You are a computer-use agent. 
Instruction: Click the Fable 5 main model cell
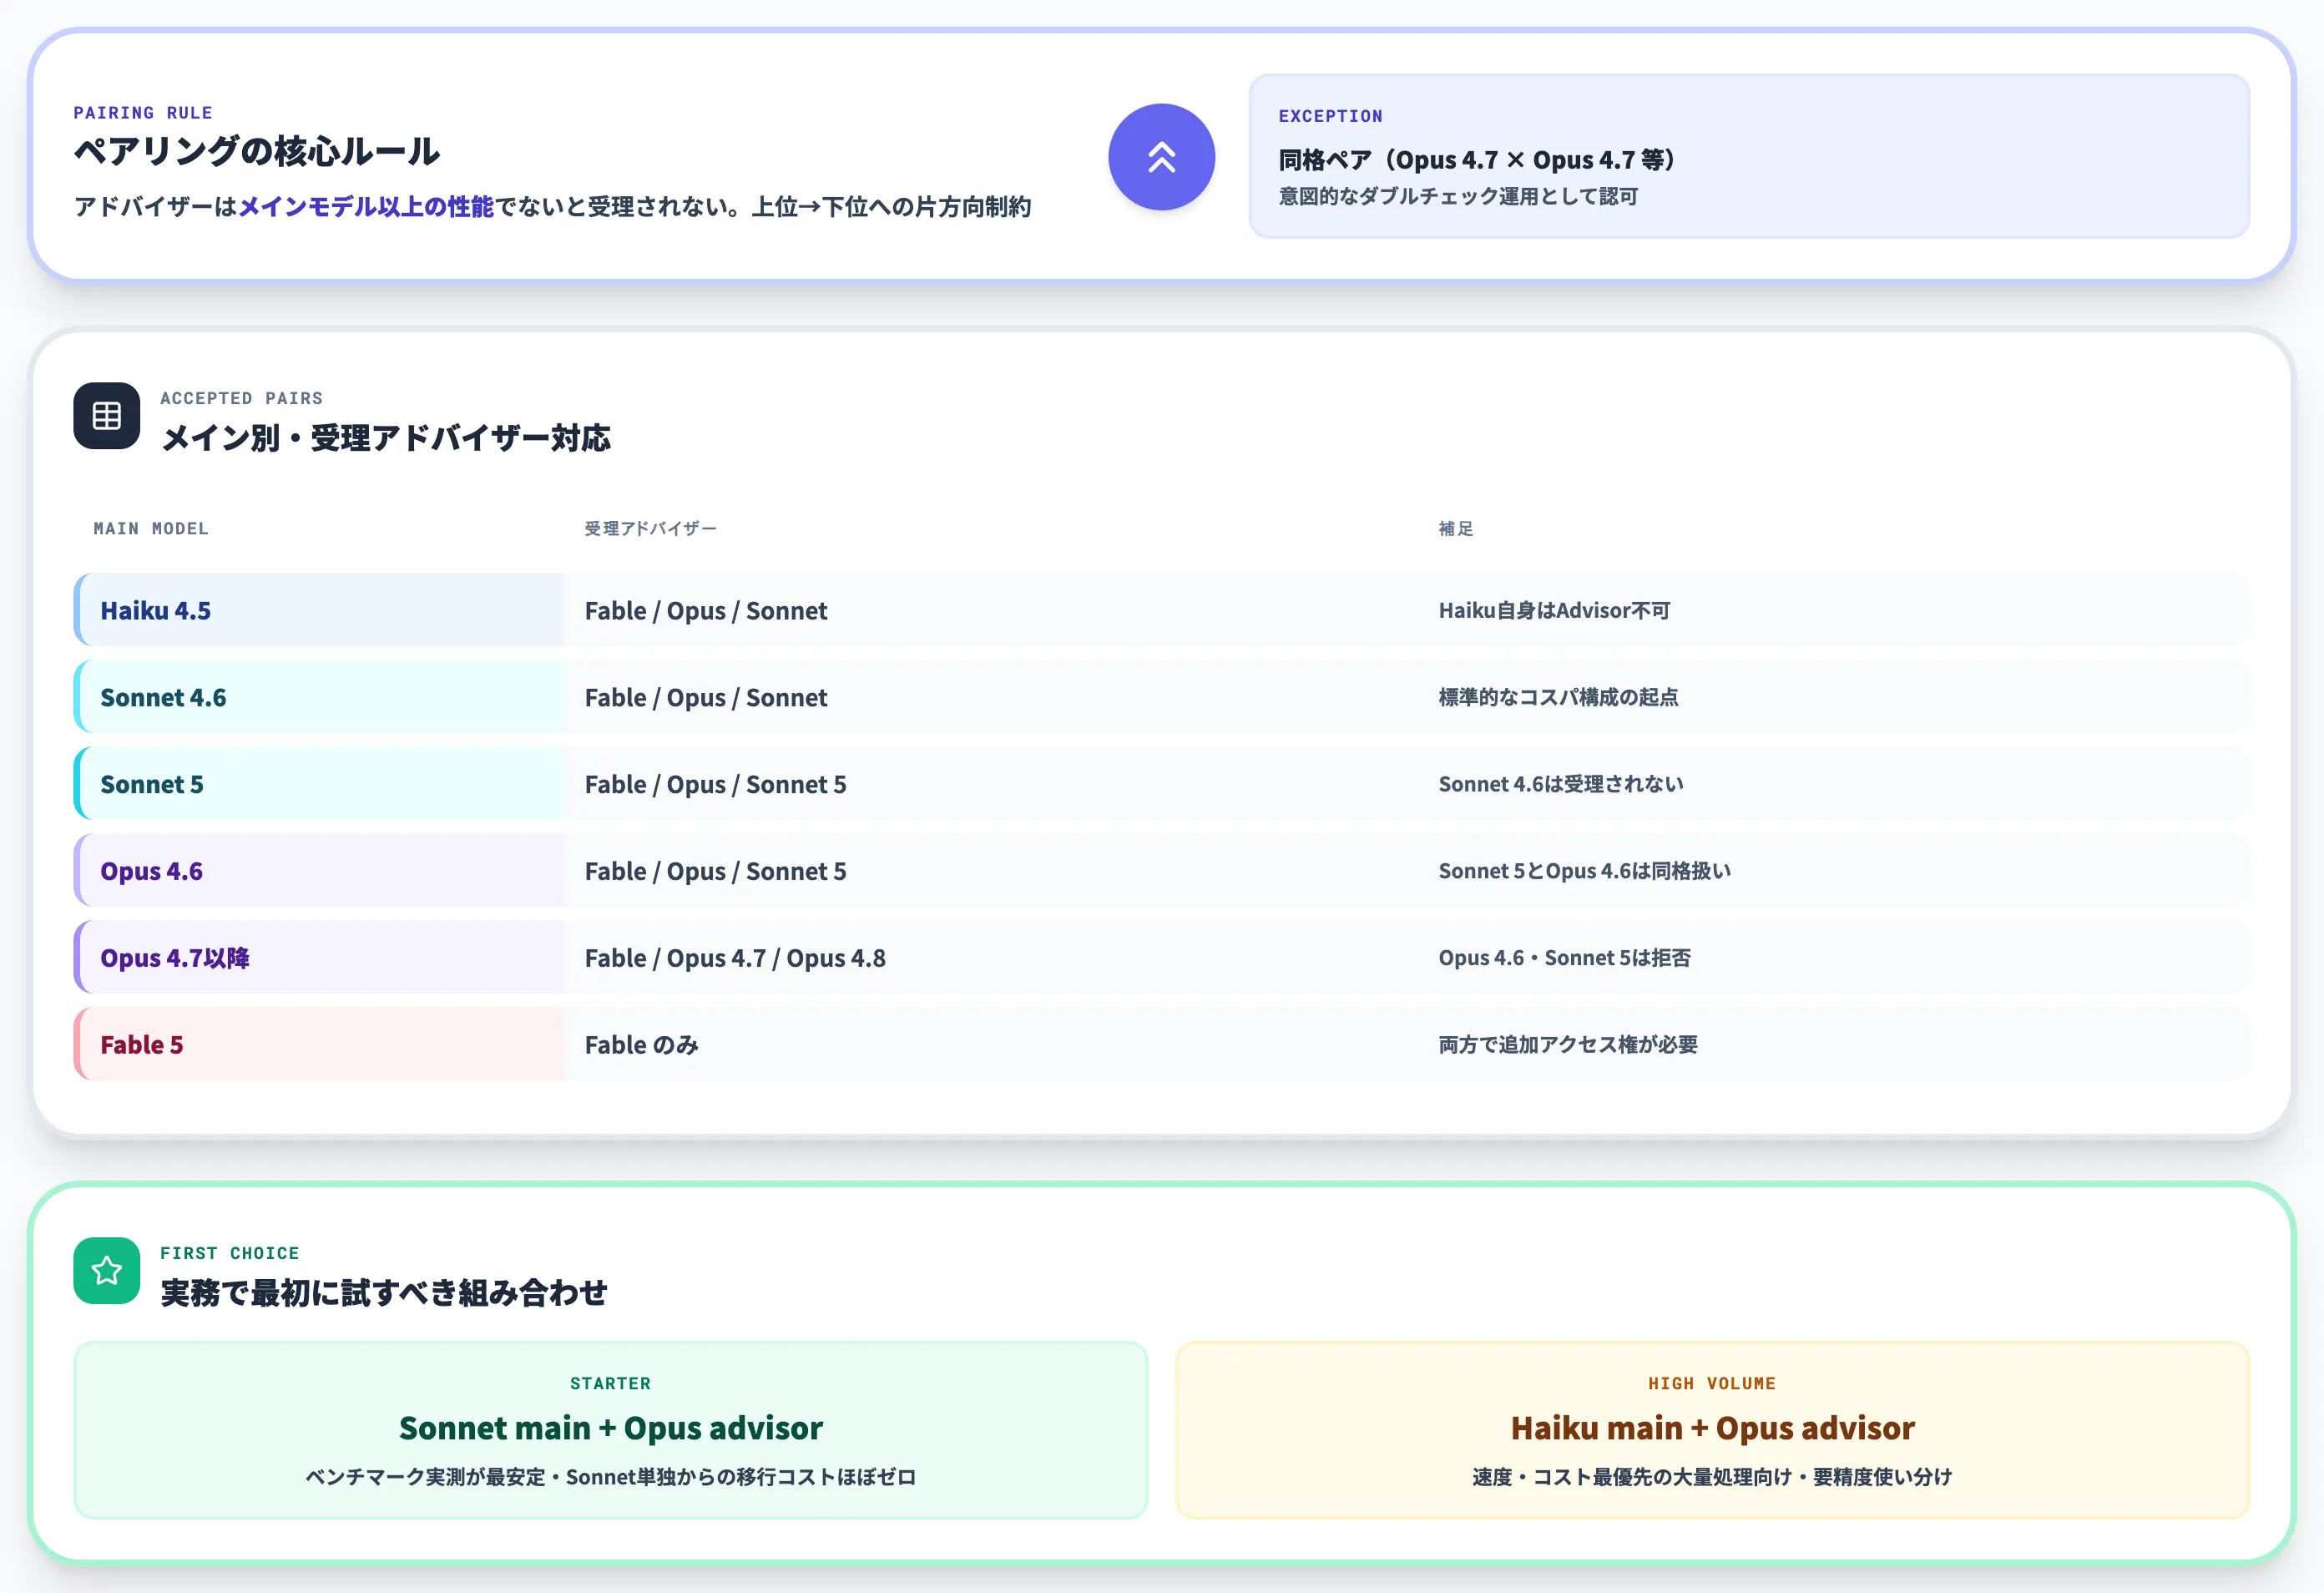coord(319,1045)
